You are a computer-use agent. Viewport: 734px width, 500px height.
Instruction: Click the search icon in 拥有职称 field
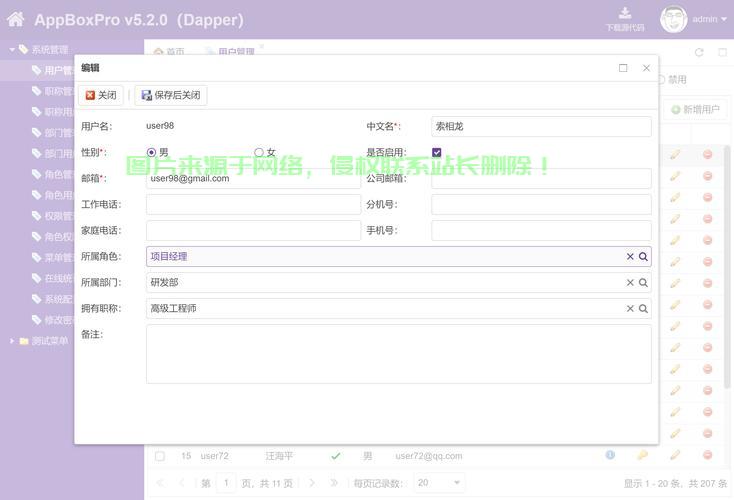[643, 309]
